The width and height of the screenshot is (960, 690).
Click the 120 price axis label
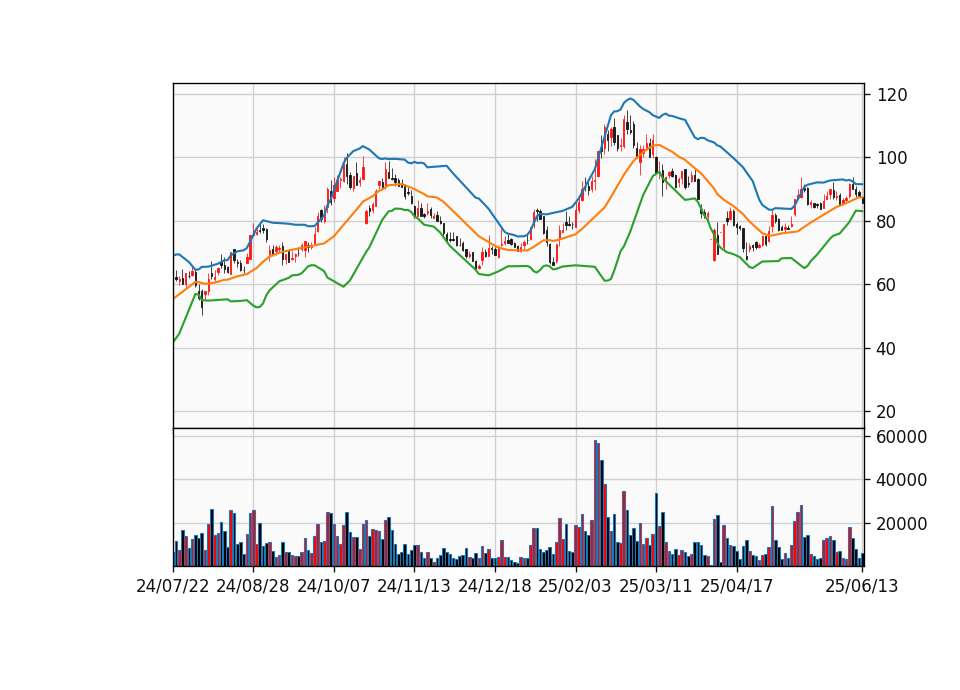893,95
